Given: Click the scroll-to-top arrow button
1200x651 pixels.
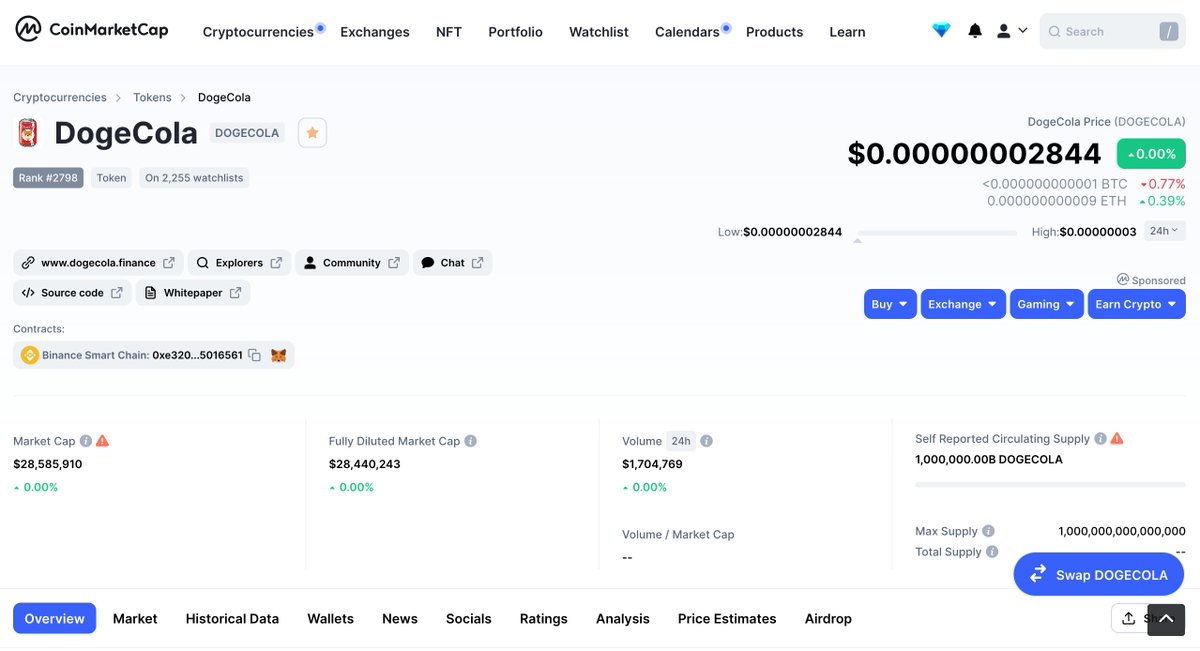Looking at the screenshot, I should click(x=1166, y=620).
